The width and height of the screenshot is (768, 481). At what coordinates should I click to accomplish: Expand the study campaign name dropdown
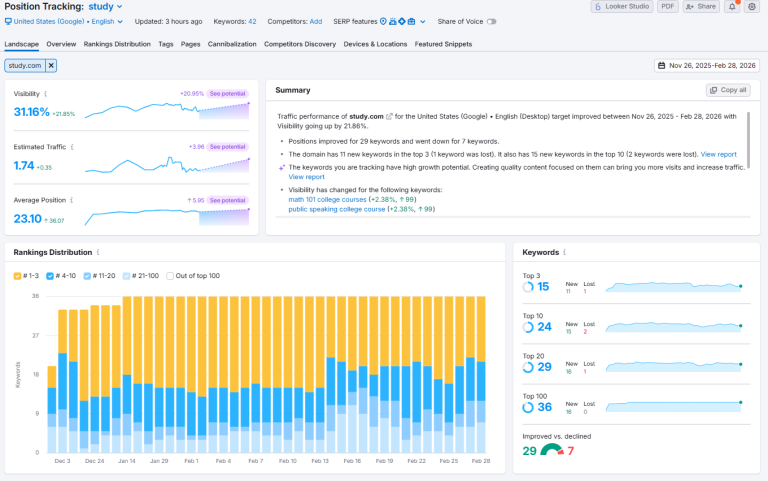pos(119,6)
